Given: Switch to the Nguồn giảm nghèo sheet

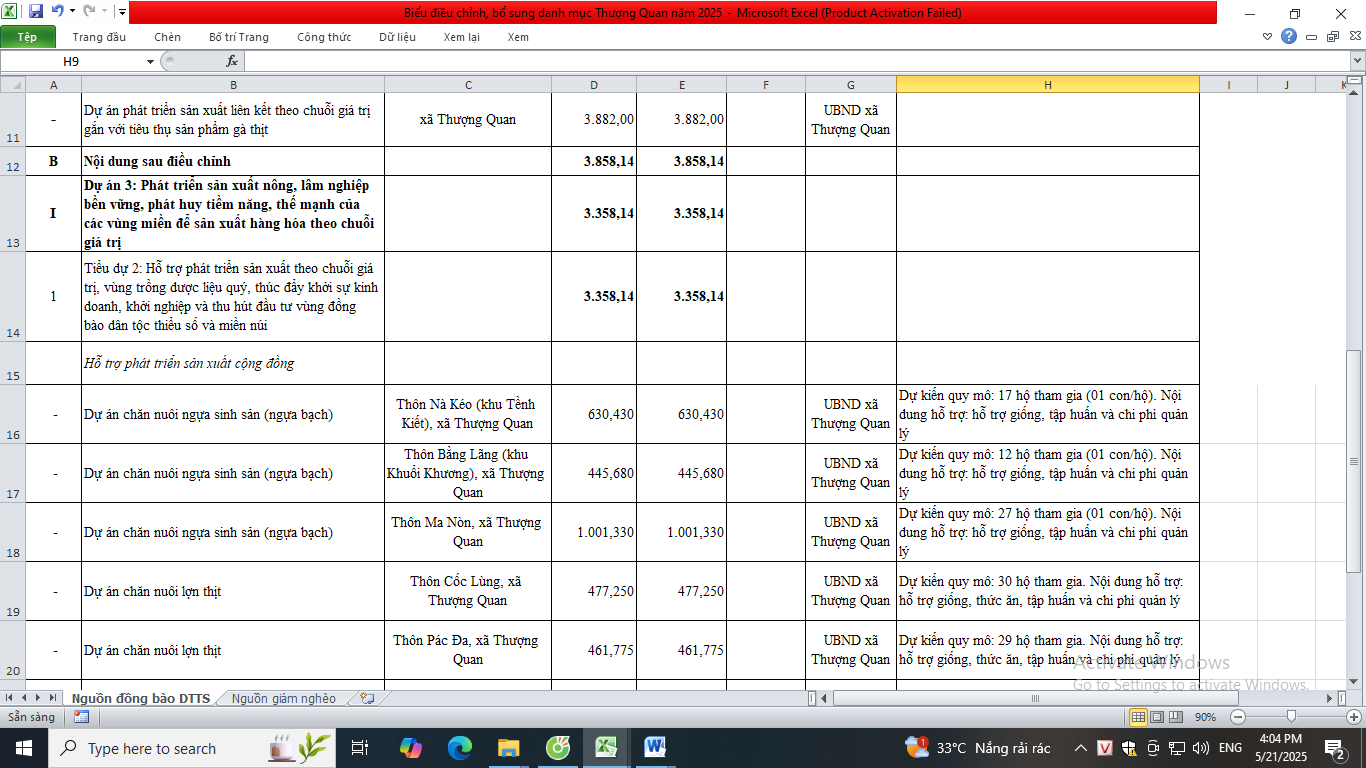Looking at the screenshot, I should click(x=284, y=698).
